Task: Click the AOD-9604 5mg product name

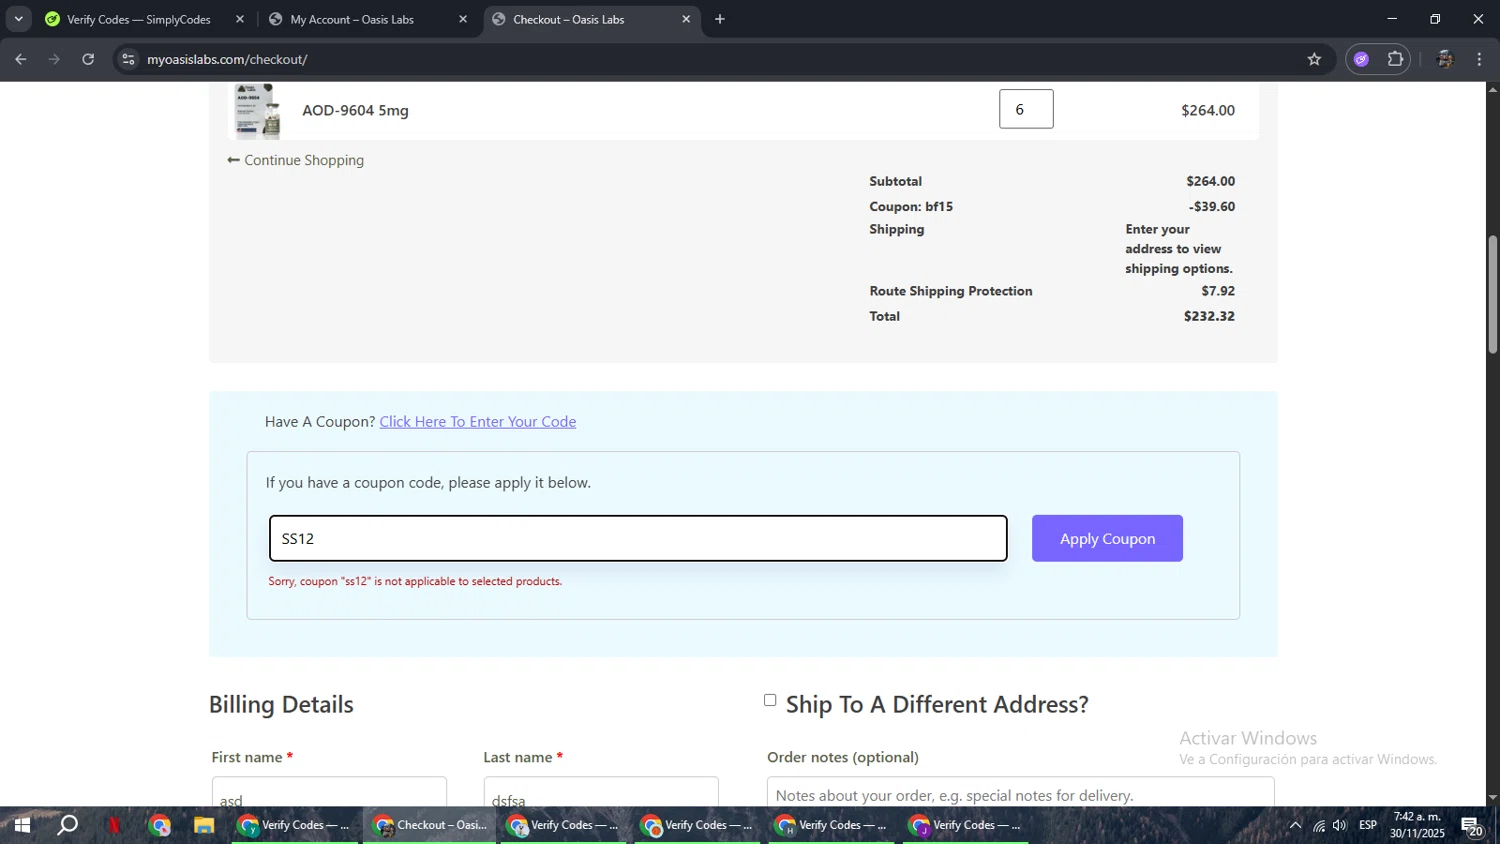Action: click(355, 110)
